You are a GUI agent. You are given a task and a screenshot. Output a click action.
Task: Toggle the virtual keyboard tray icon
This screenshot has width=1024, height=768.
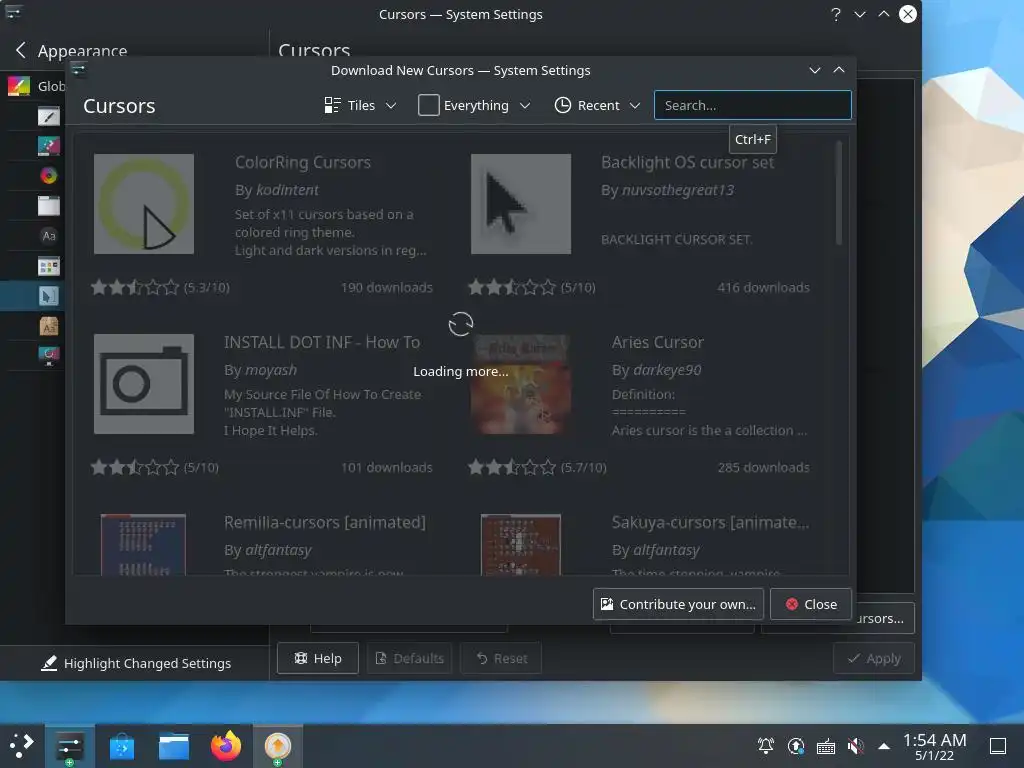825,746
